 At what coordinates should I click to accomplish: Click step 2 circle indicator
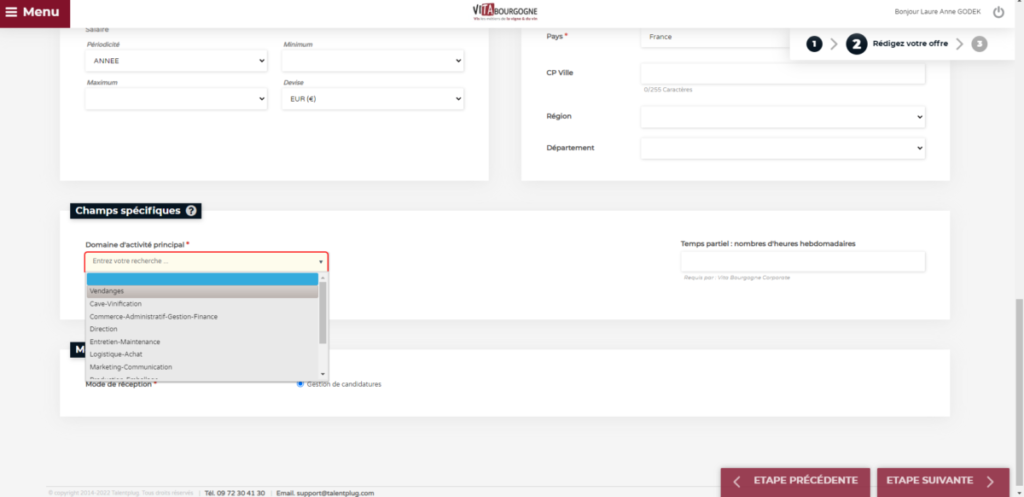(856, 44)
